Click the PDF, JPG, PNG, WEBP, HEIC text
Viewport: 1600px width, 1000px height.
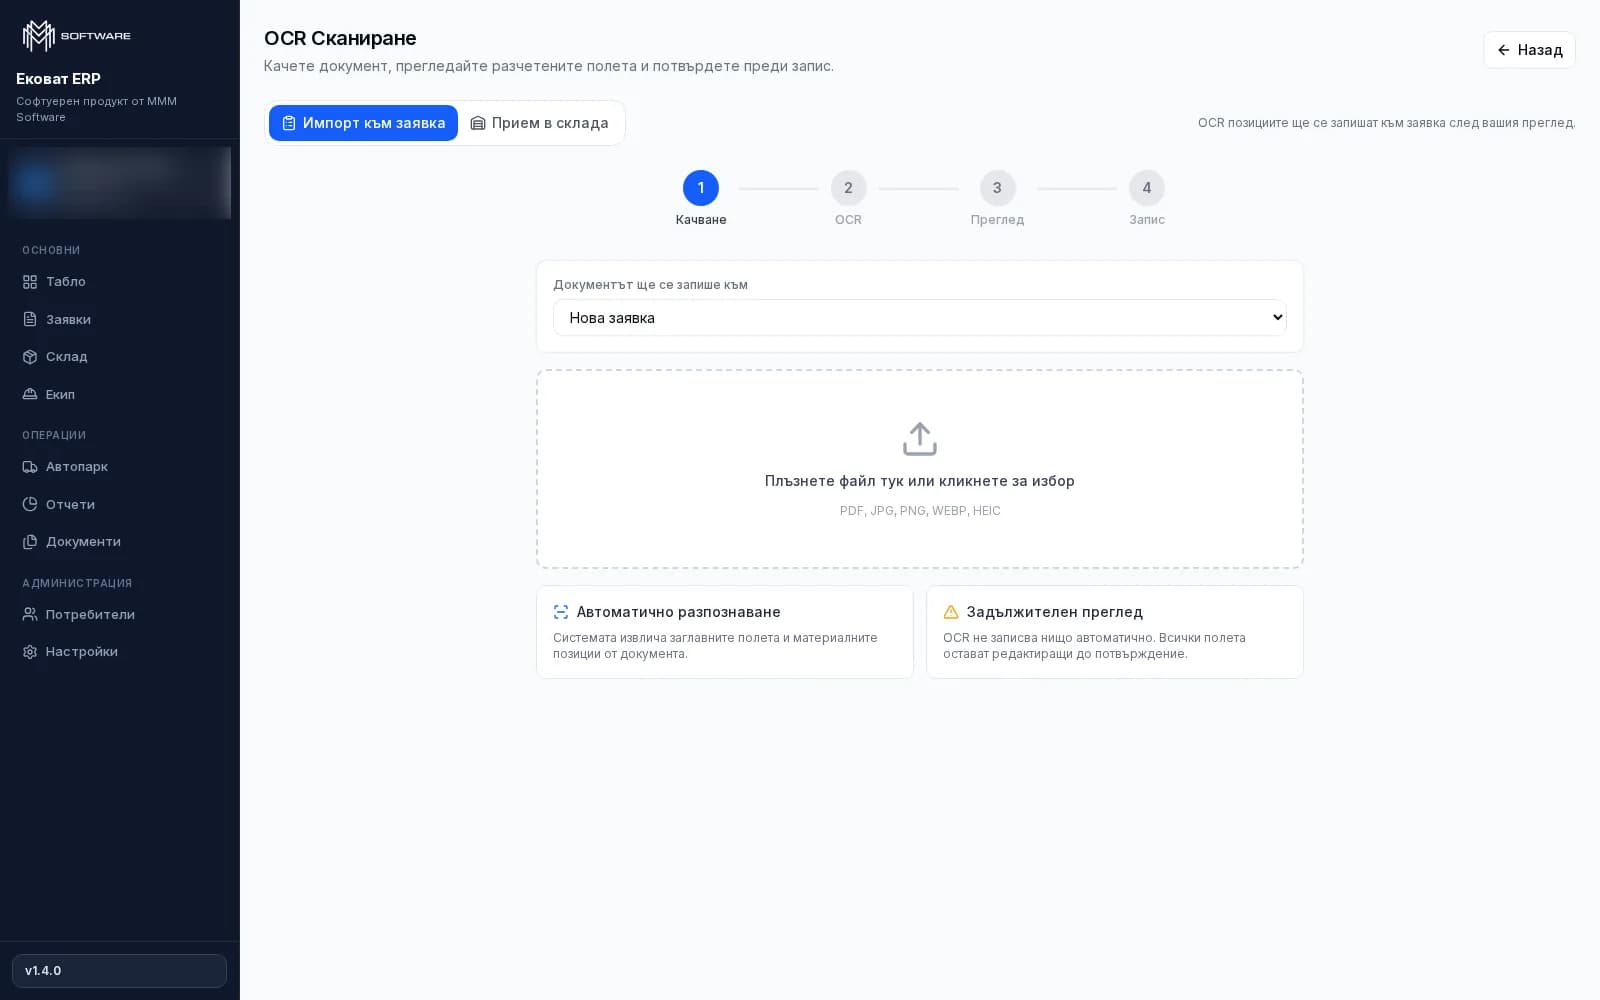tap(920, 511)
